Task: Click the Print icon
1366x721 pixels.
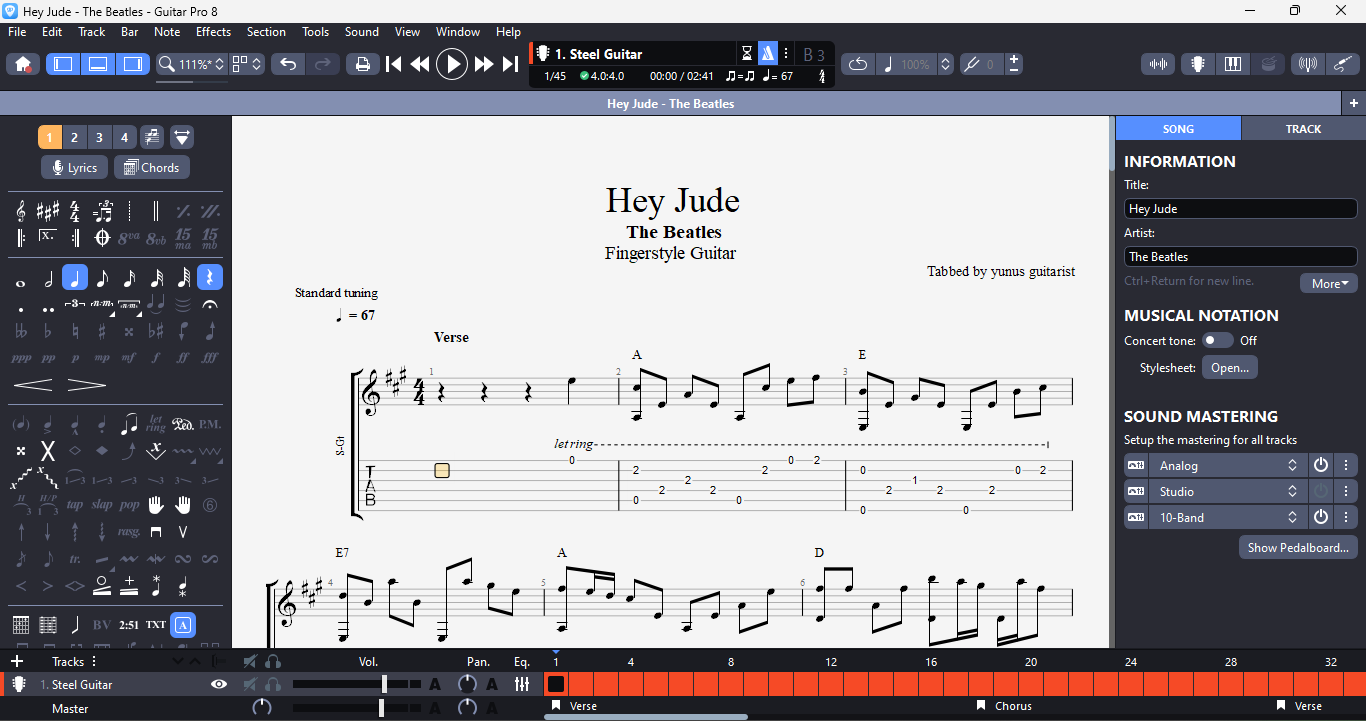Action: click(x=362, y=64)
